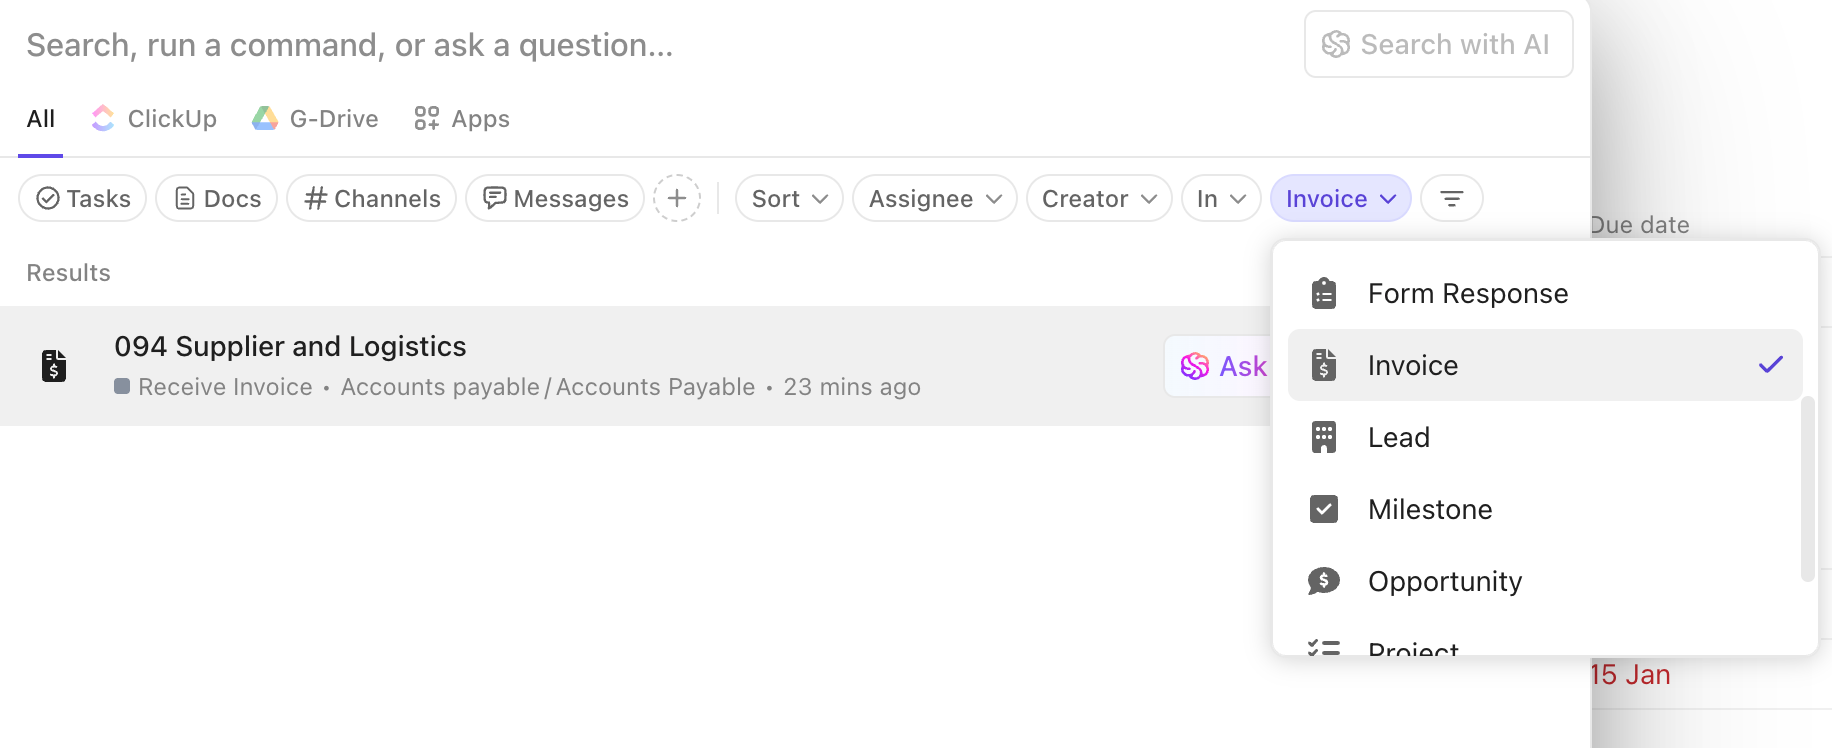Open the Sort dropdown

(x=789, y=199)
